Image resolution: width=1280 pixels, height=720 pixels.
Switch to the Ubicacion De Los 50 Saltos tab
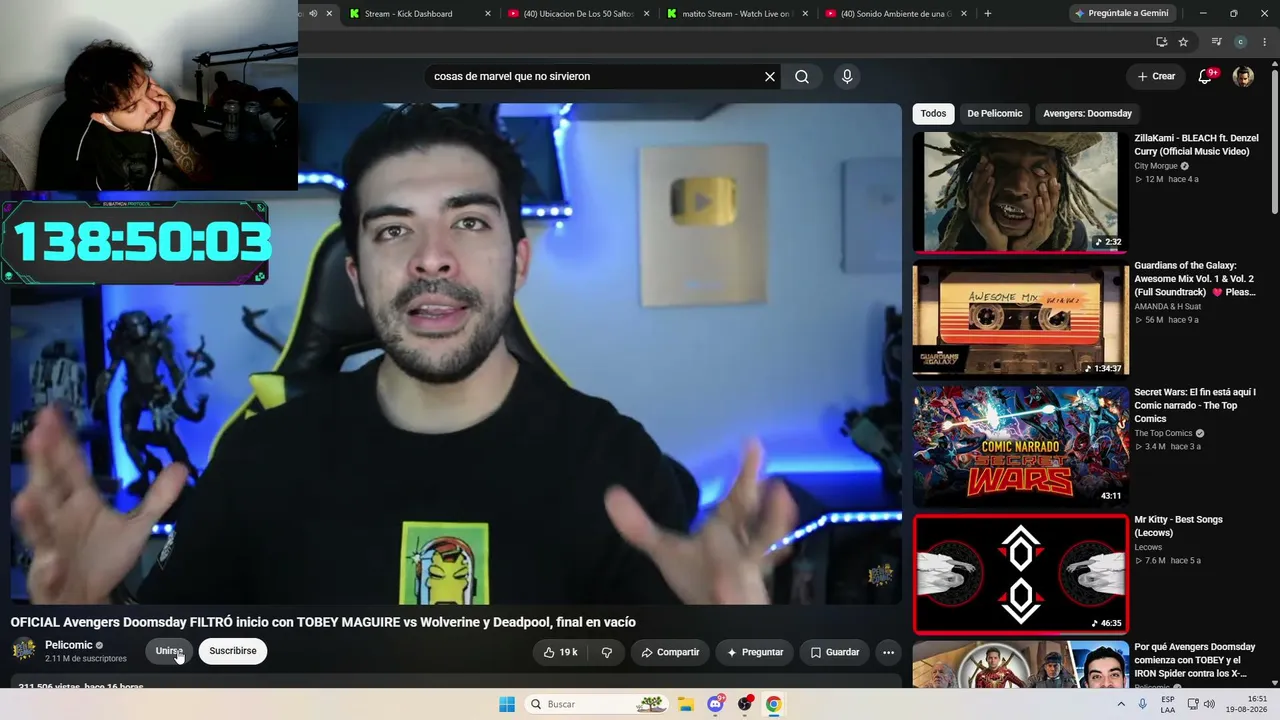(578, 14)
